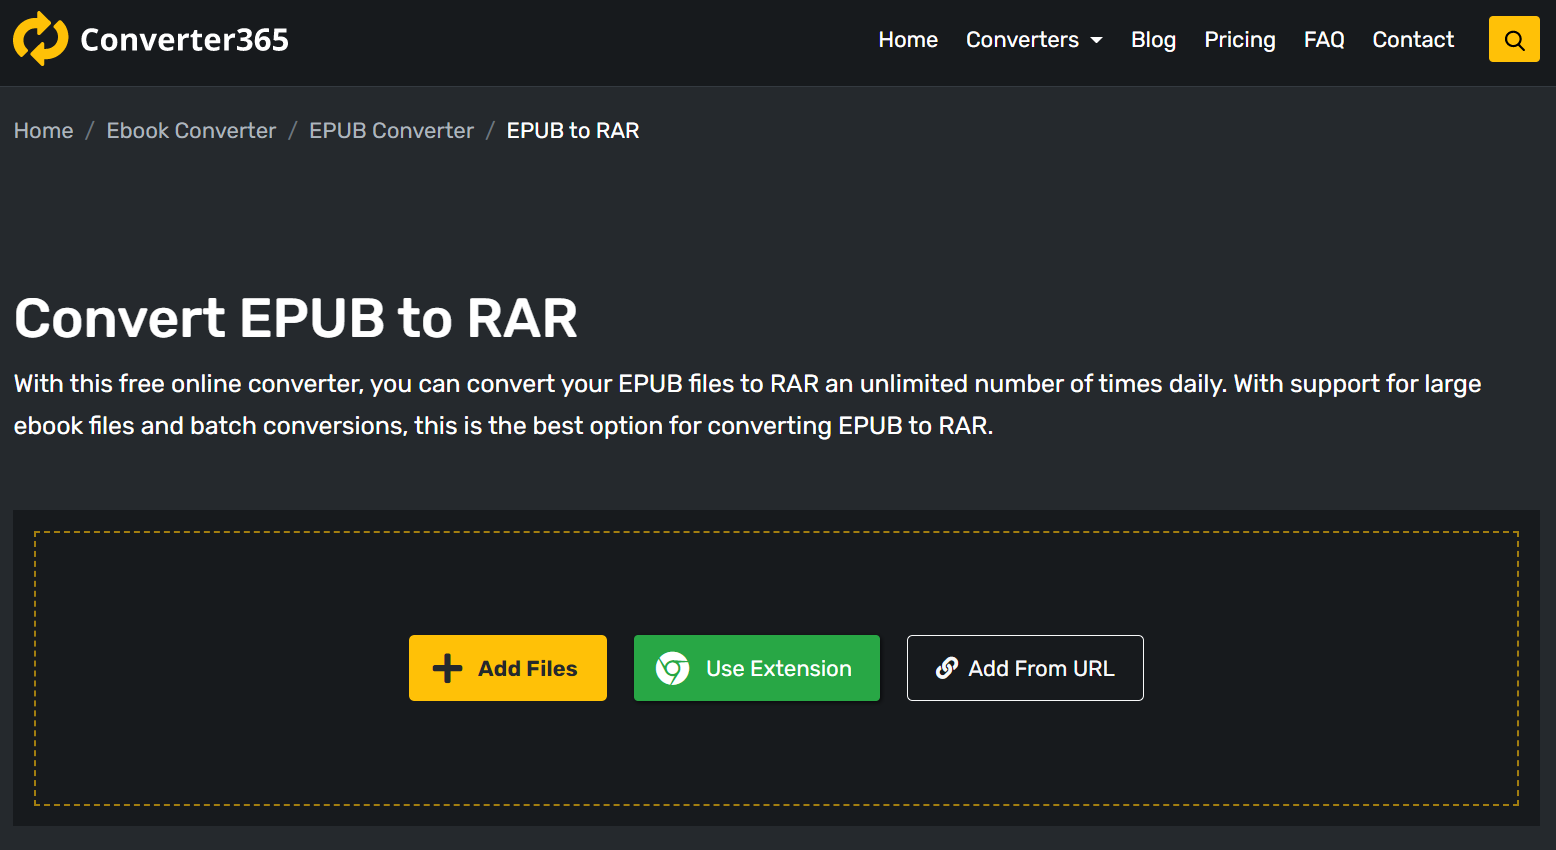
Task: Go to the Contact page
Action: coord(1413,40)
